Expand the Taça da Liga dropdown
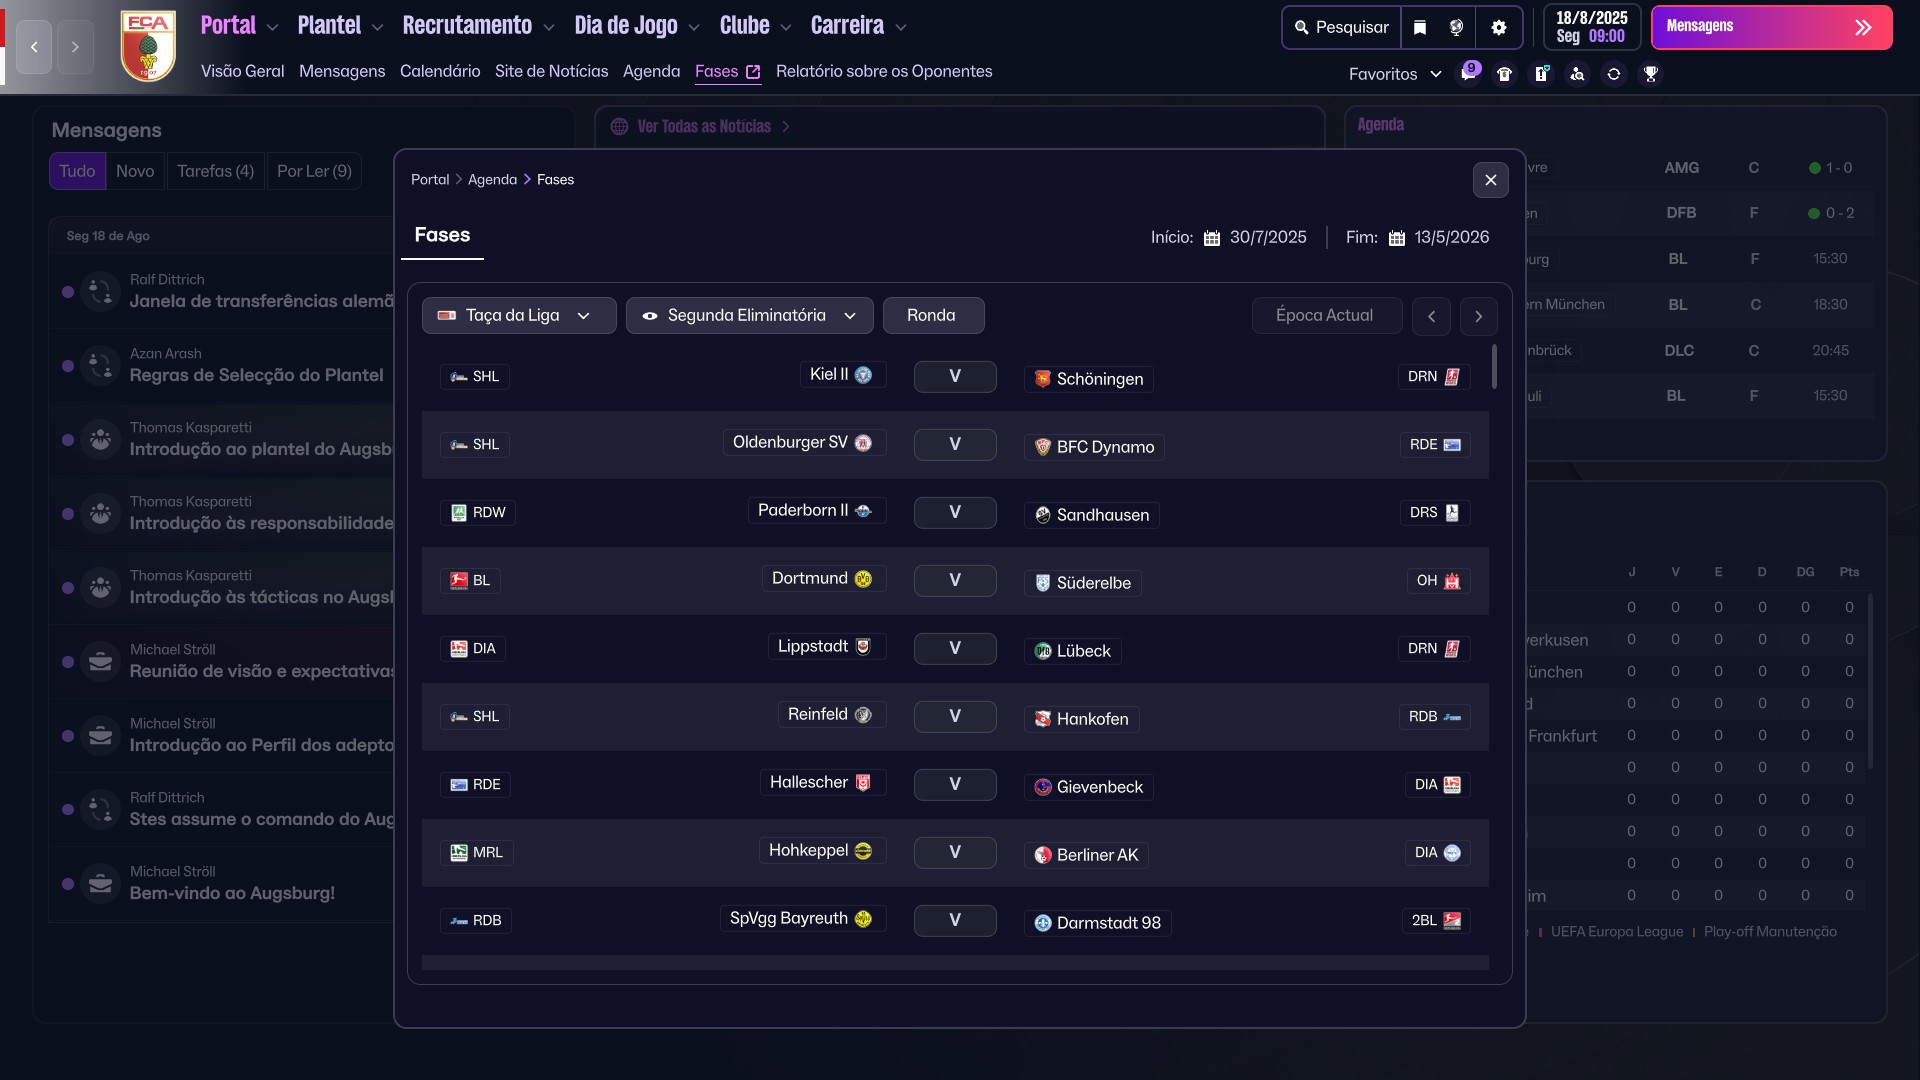 click(518, 315)
